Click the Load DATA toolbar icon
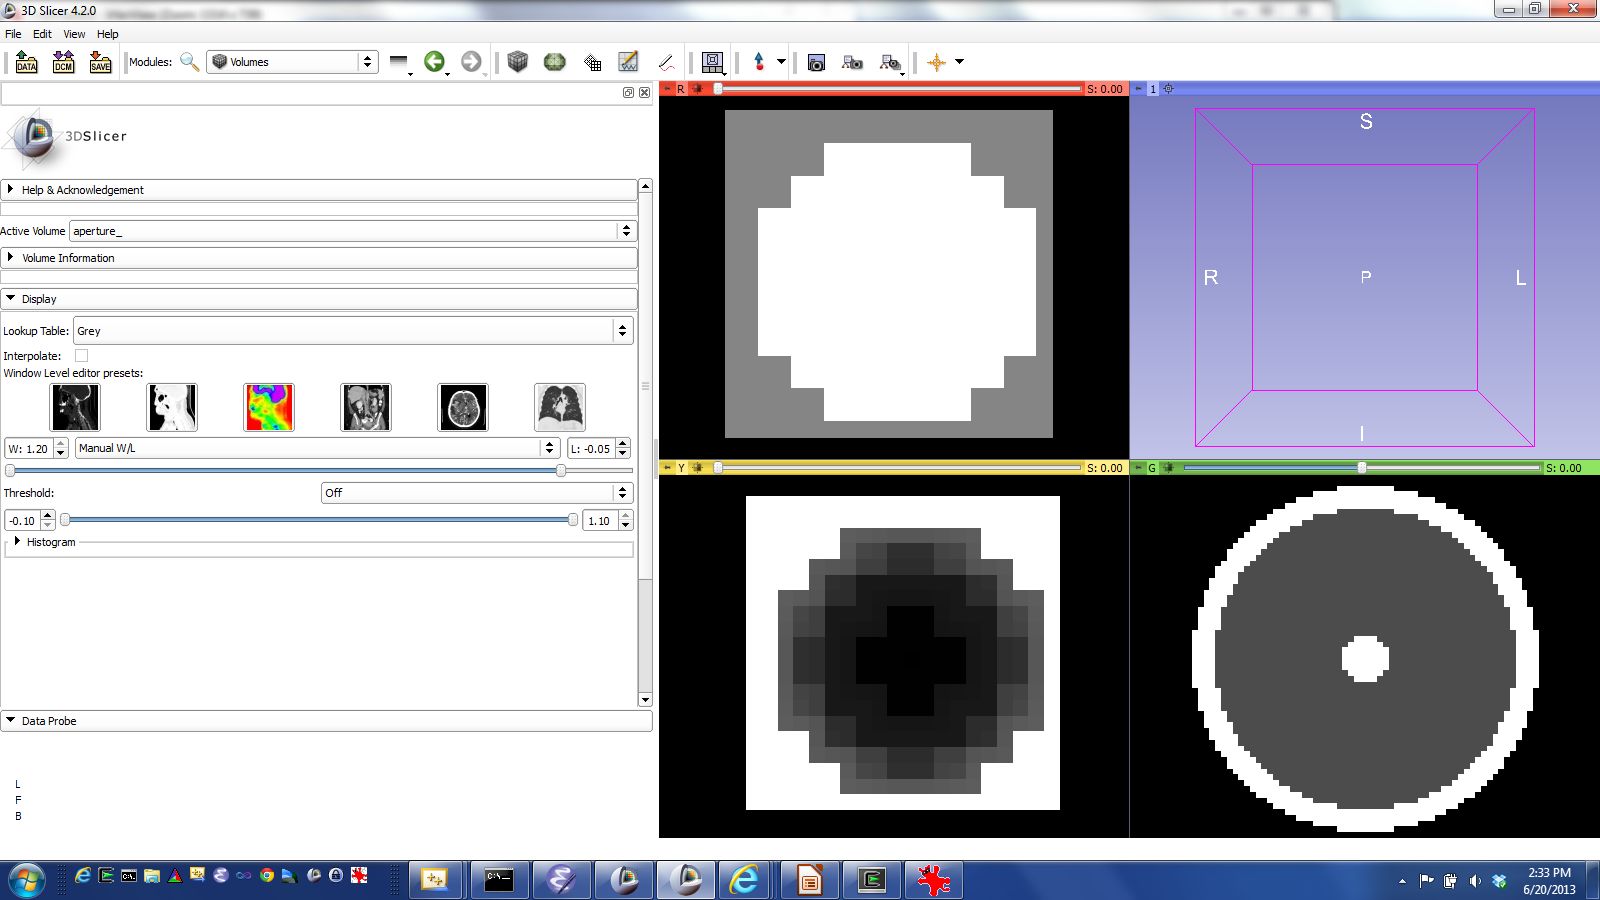Screen dimensions: 1600x900 point(27,62)
